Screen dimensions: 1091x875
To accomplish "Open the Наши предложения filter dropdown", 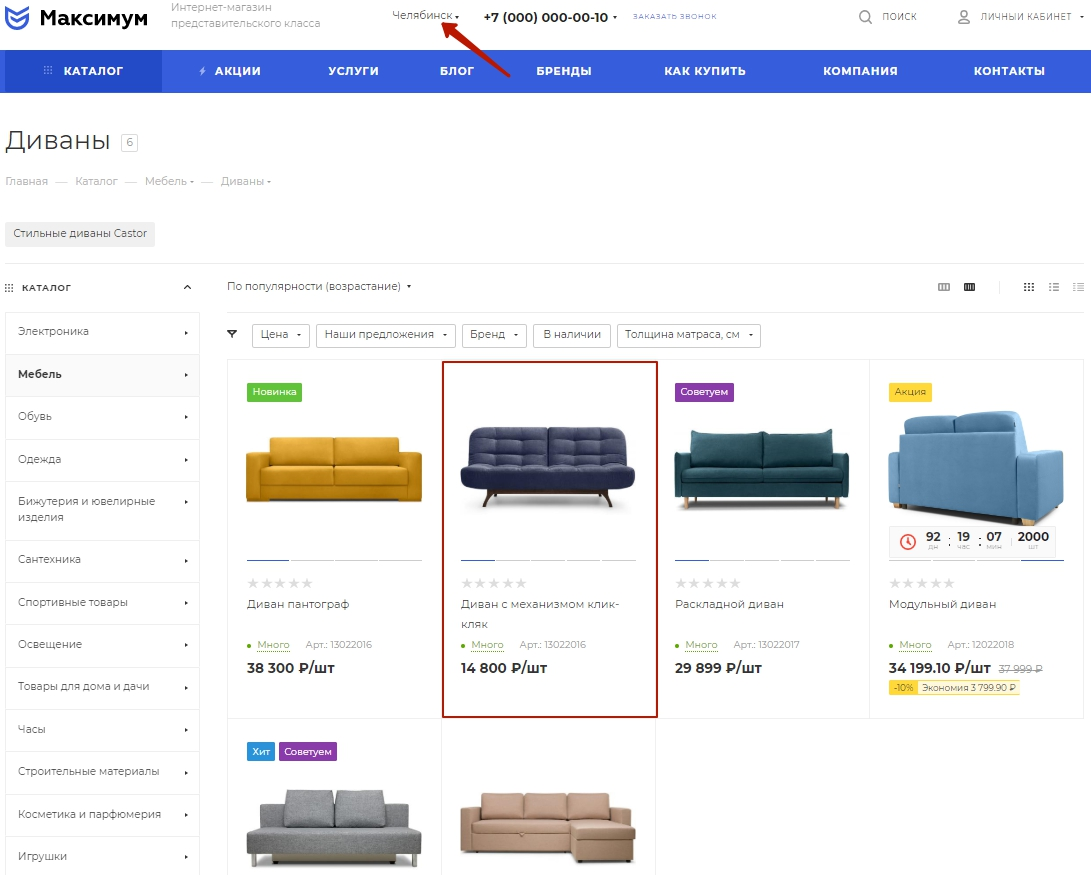I will 385,335.
